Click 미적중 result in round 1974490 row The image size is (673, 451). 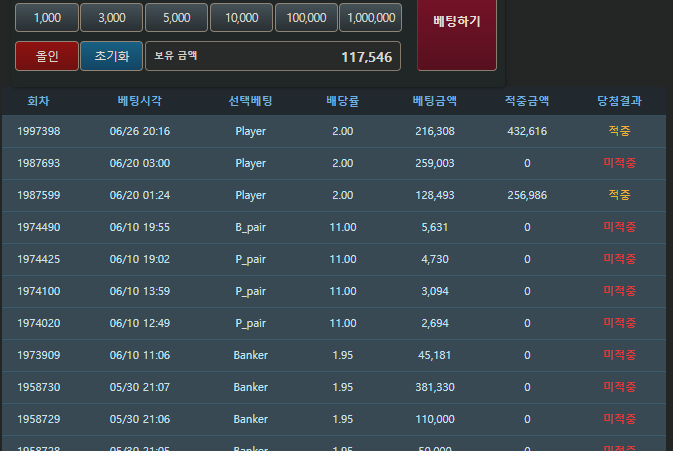click(619, 227)
